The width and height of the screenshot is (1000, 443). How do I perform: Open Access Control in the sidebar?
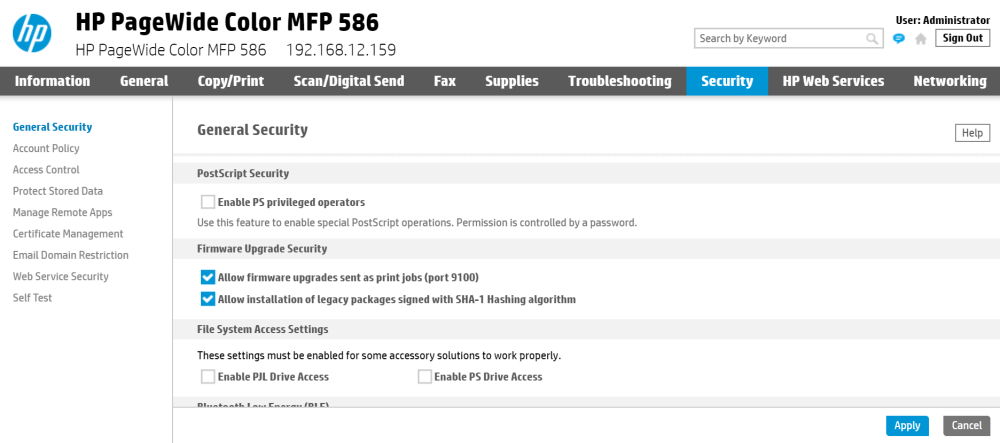[46, 170]
